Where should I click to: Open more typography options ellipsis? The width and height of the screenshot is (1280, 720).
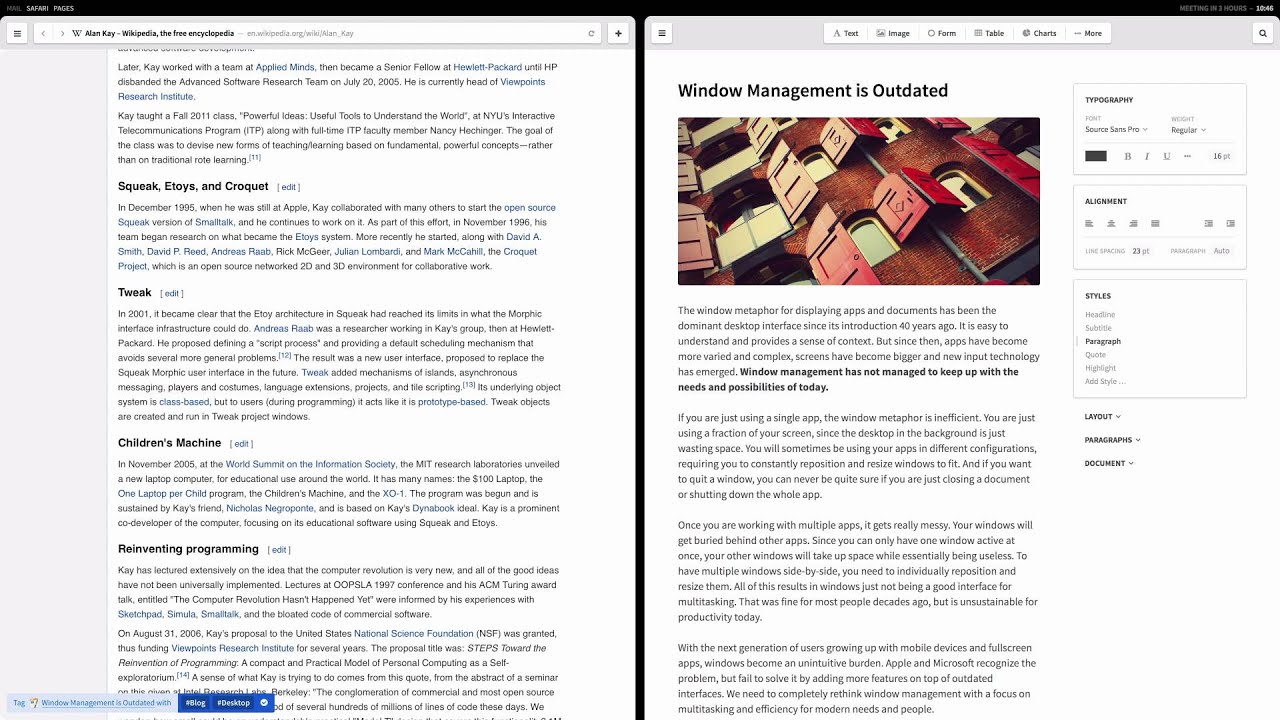tap(1187, 156)
